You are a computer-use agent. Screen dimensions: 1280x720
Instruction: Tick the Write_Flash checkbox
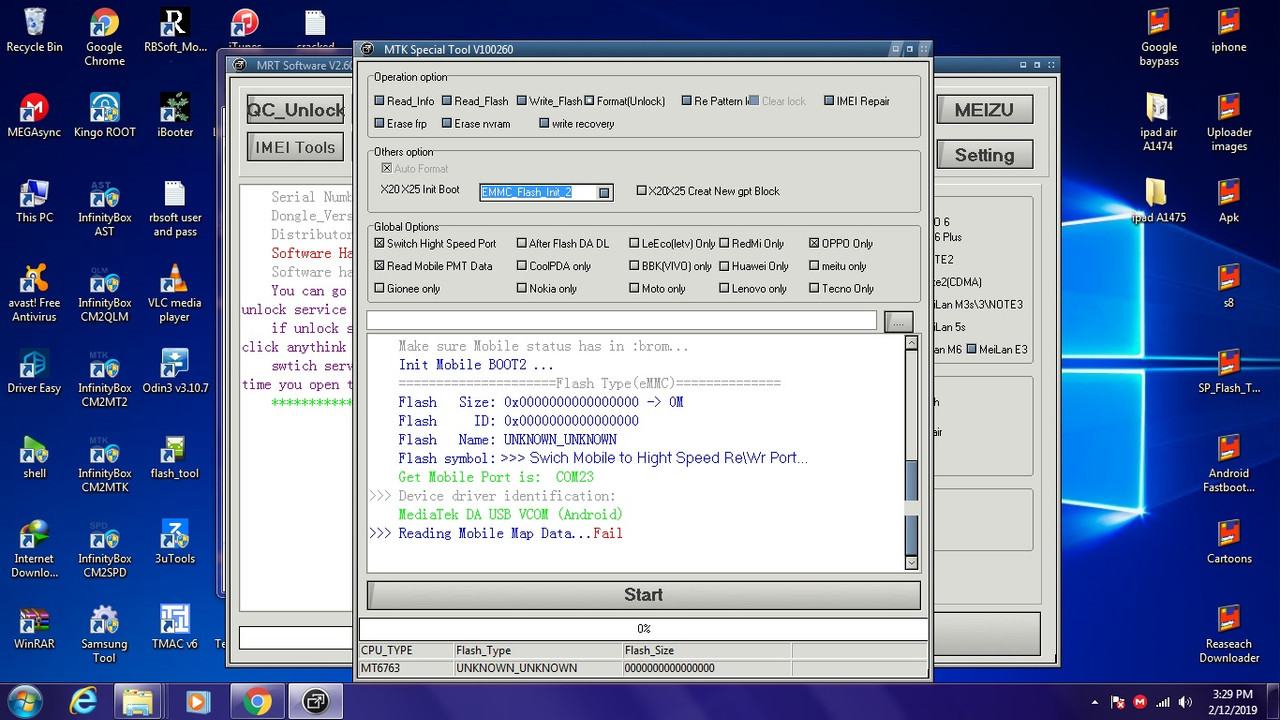click(x=521, y=101)
